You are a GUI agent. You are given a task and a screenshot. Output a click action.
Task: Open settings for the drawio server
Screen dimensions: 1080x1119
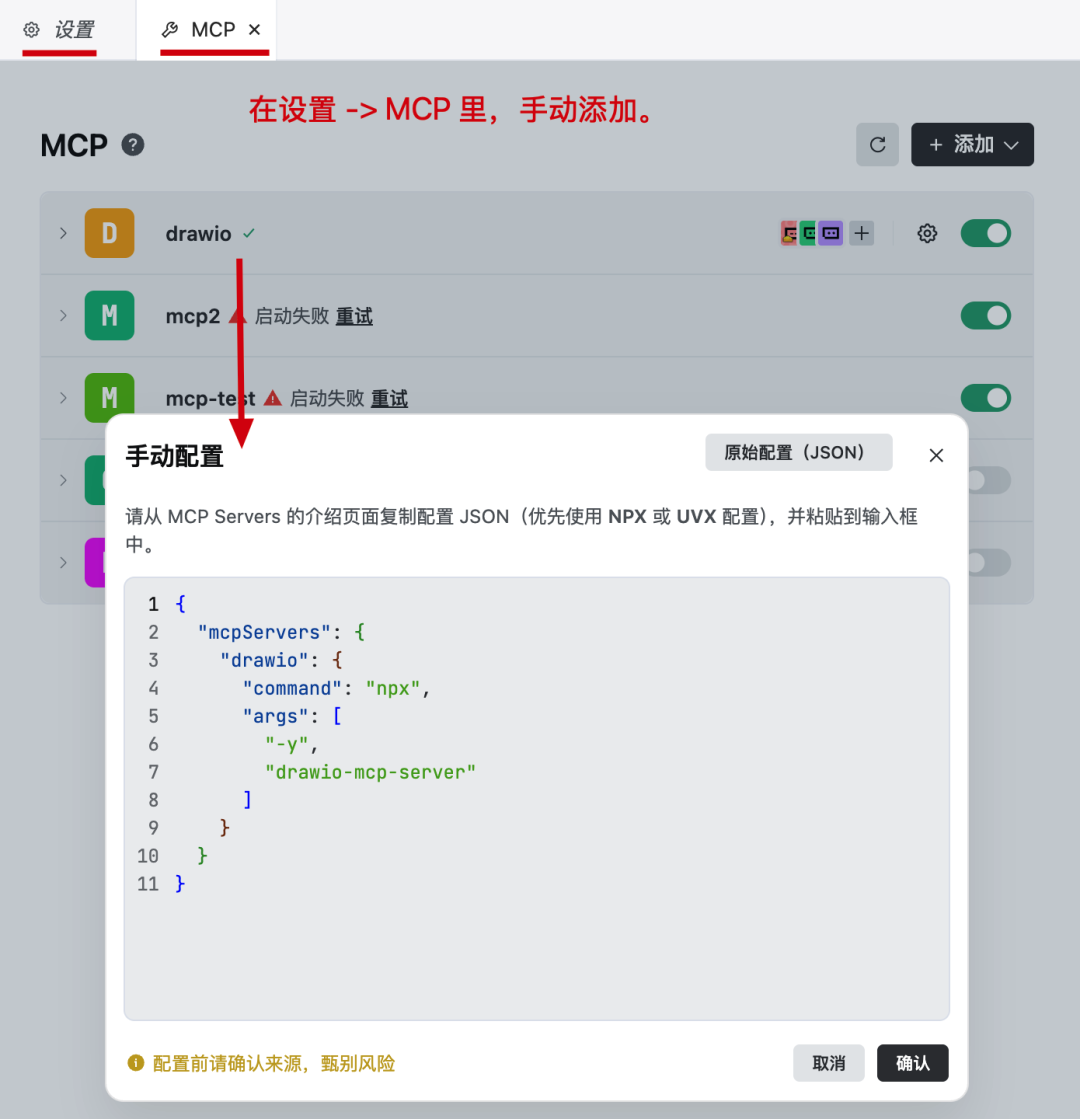pyautogui.click(x=927, y=233)
